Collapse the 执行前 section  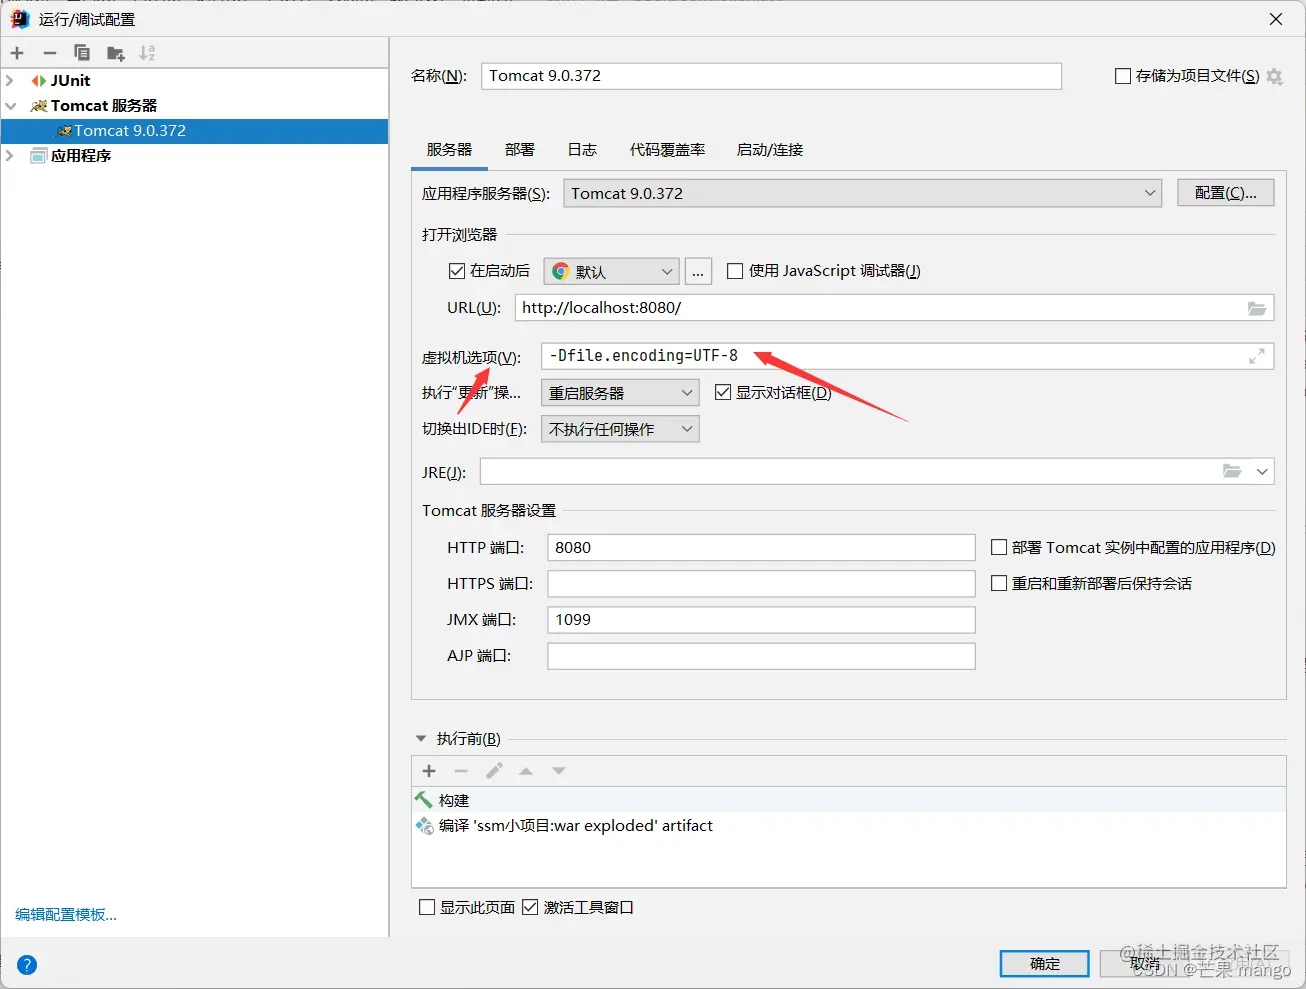pyautogui.click(x=420, y=739)
